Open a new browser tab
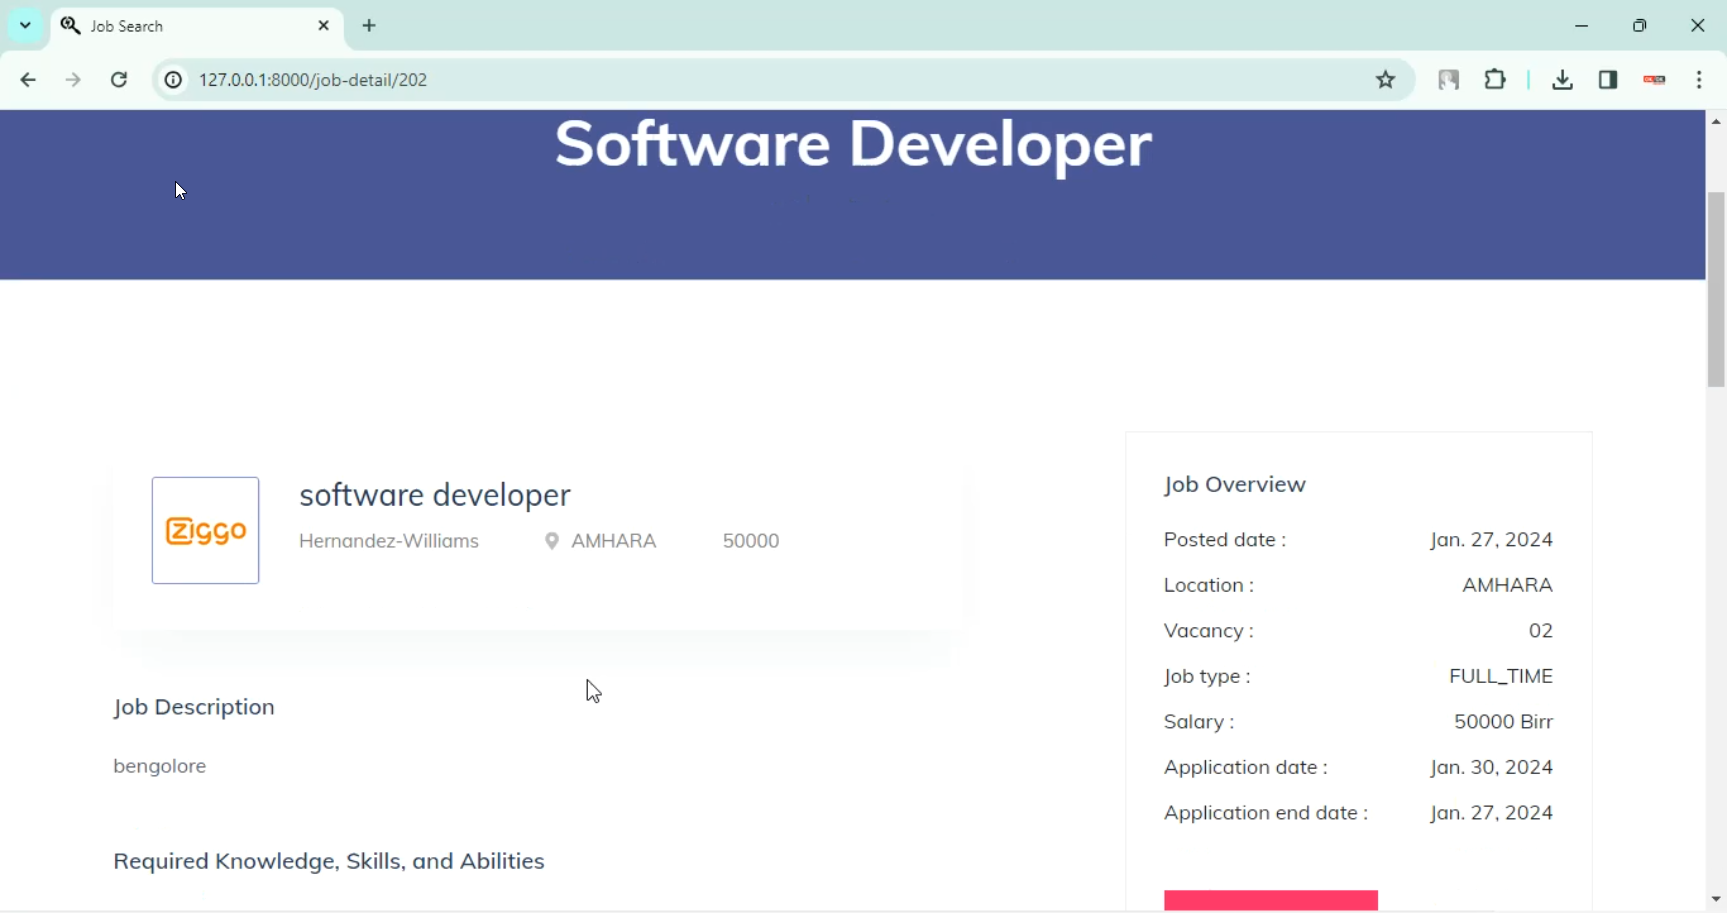1727x913 pixels. tap(369, 26)
